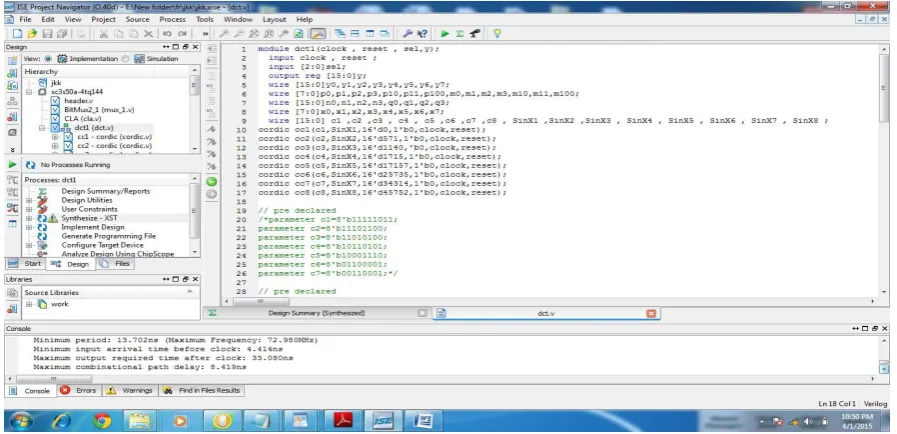The width and height of the screenshot is (897, 434).
Task: Click the jkk project item in the hierarchy
Action: (x=56, y=83)
